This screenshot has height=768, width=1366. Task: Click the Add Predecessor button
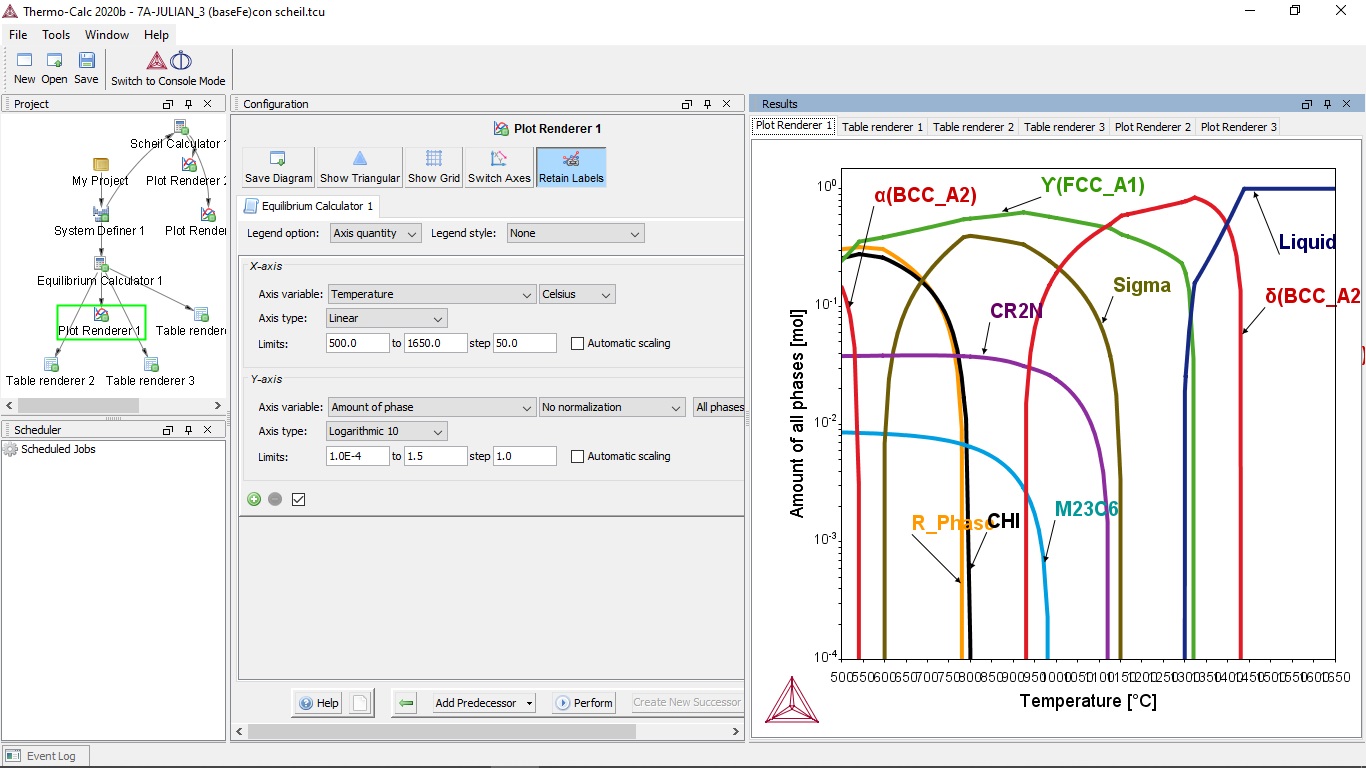[484, 703]
